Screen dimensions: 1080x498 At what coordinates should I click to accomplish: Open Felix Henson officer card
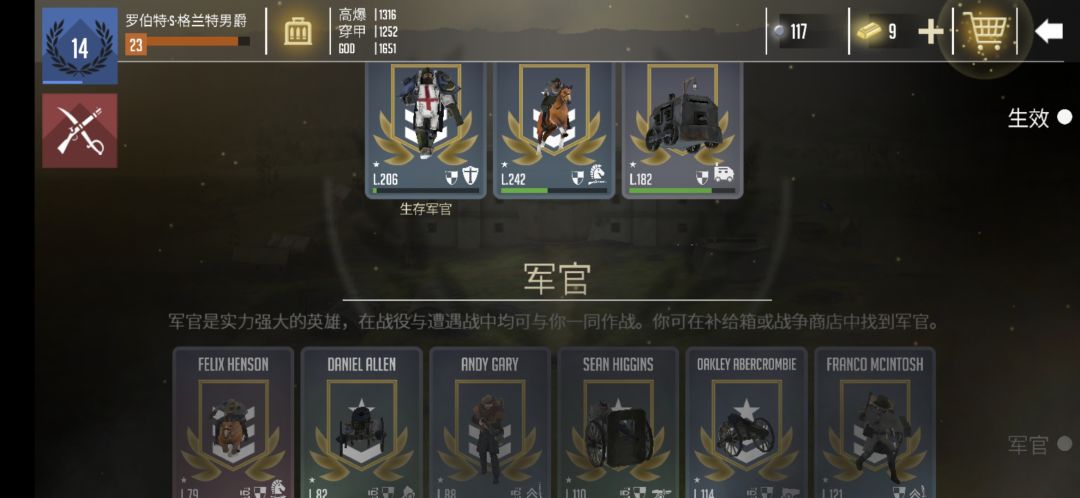click(233, 423)
